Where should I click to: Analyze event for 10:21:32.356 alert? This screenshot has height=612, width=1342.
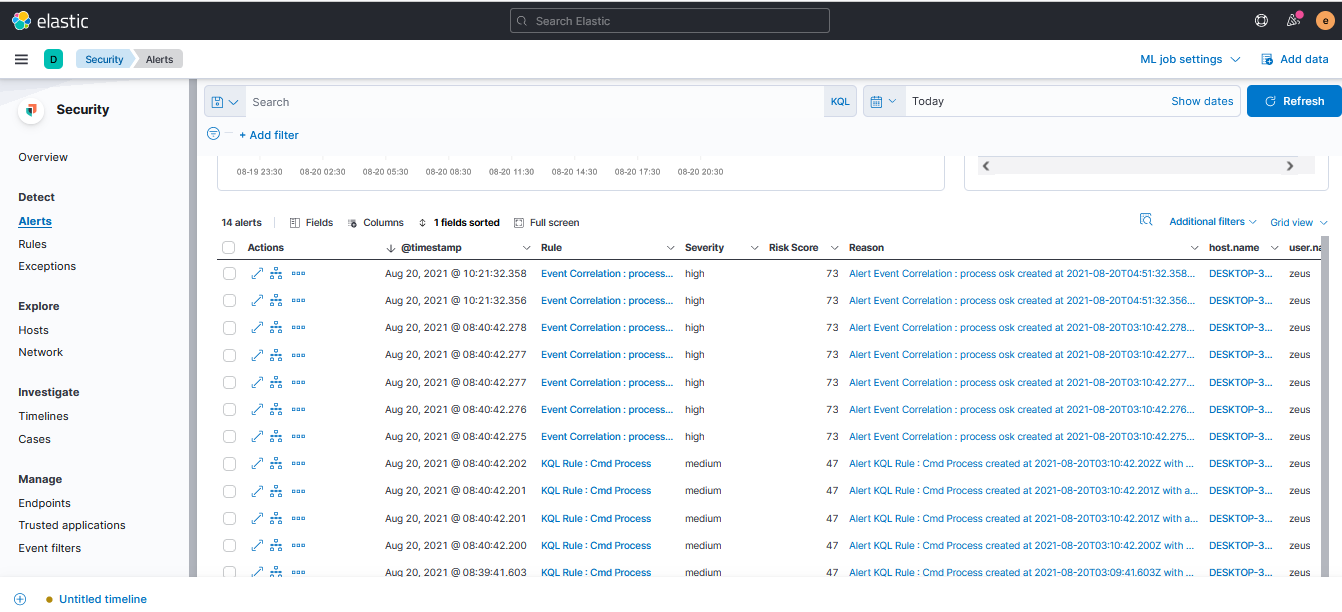coord(276,300)
